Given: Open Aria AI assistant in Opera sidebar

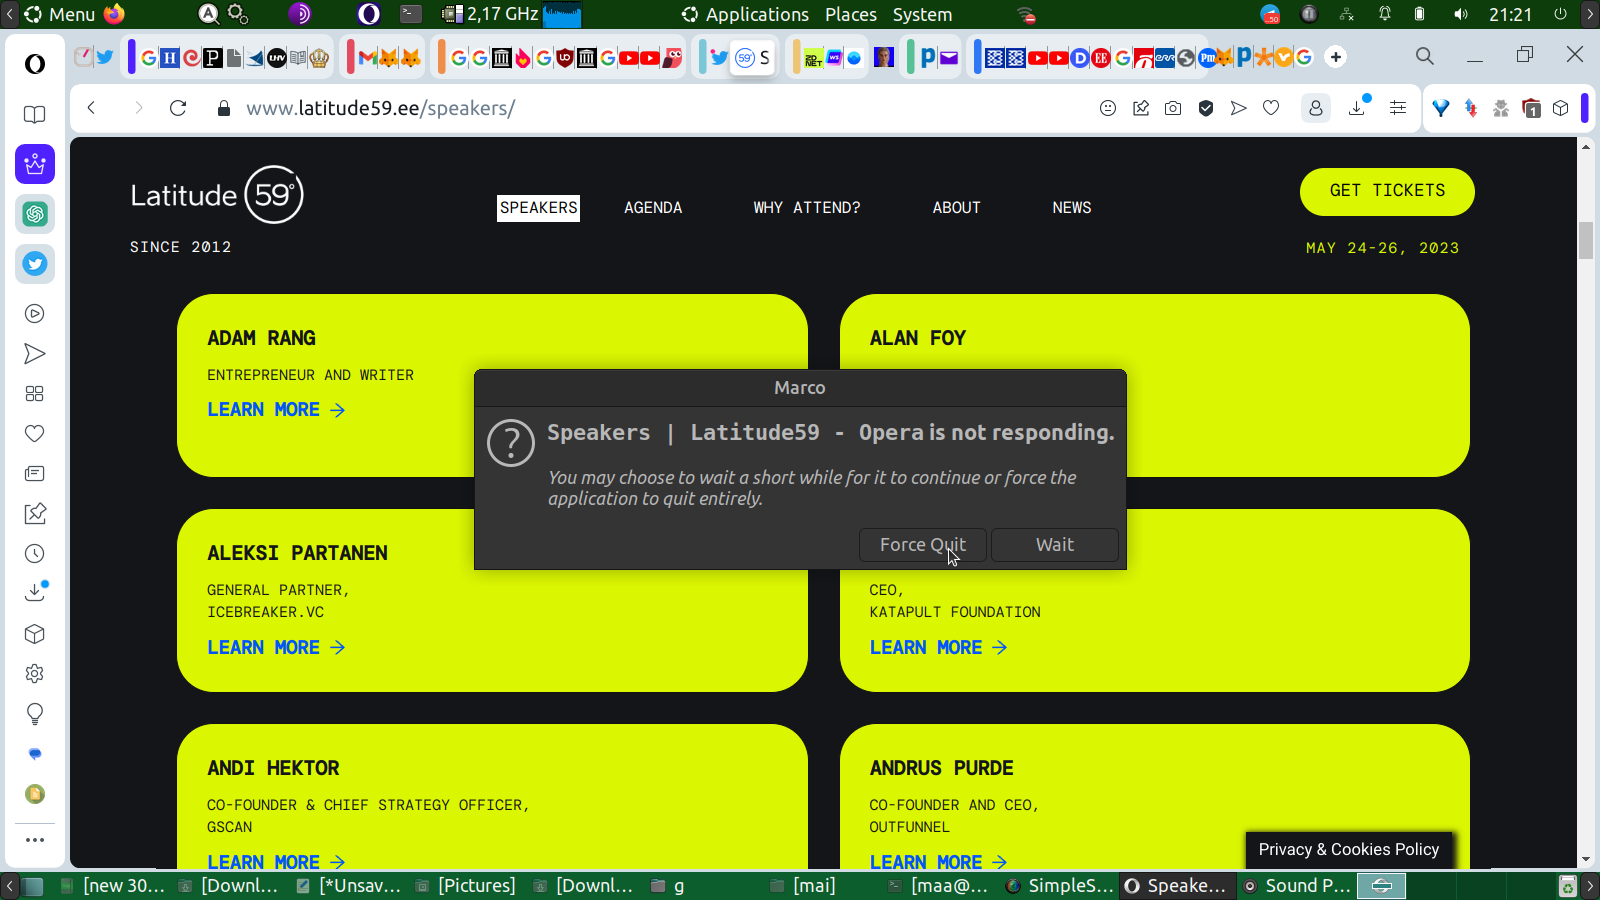Looking at the screenshot, I should (35, 164).
